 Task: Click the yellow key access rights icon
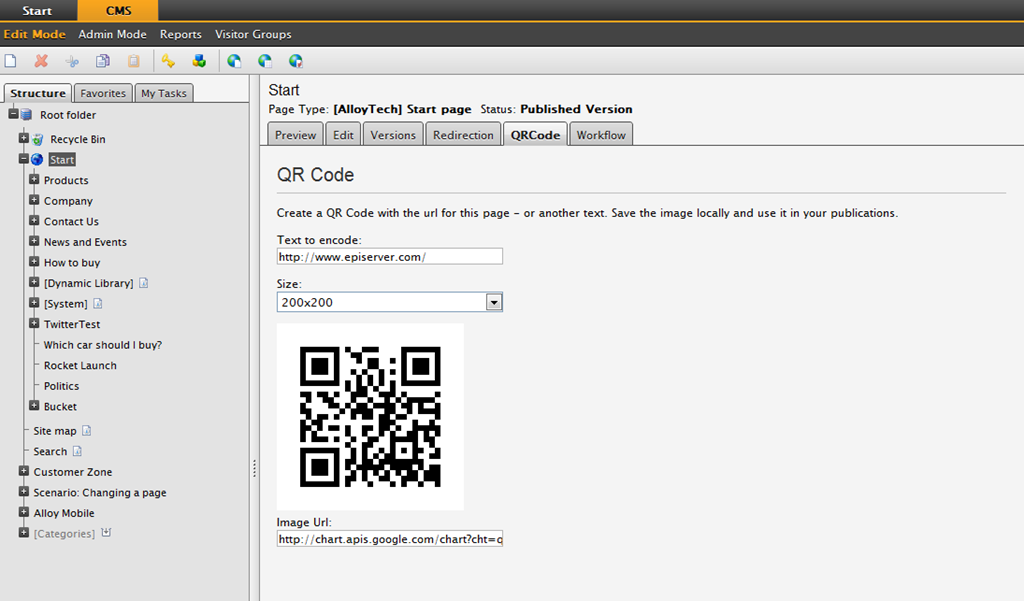pos(168,61)
